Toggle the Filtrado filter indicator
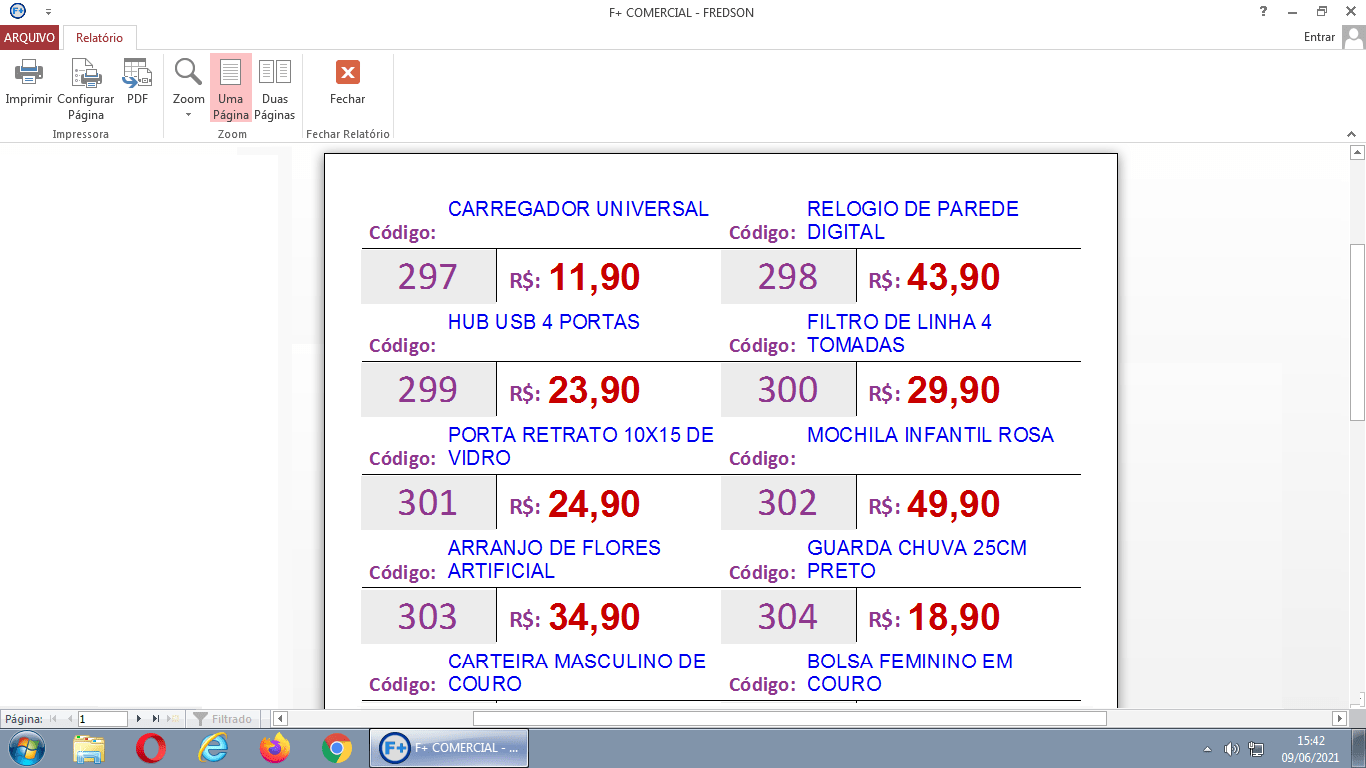1366x768 pixels. coord(222,719)
